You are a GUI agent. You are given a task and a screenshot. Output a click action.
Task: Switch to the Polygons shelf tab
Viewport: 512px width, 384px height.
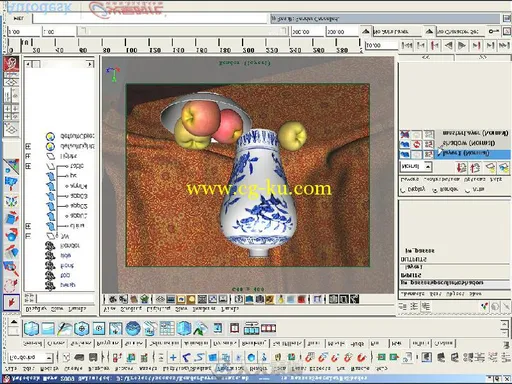[x=107, y=343]
